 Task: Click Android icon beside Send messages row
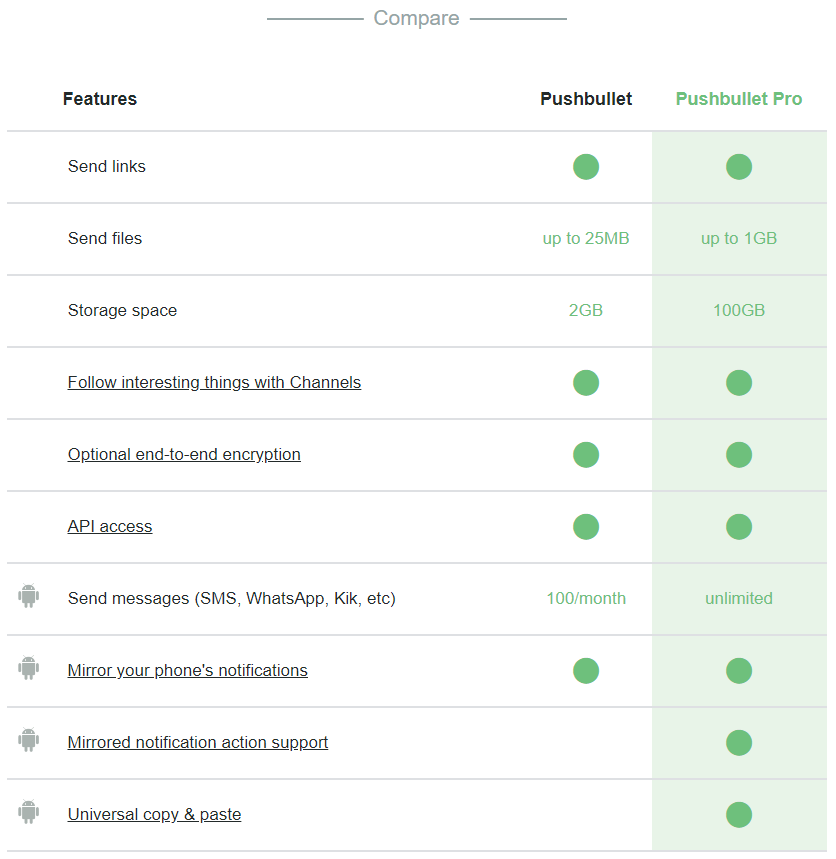28,595
